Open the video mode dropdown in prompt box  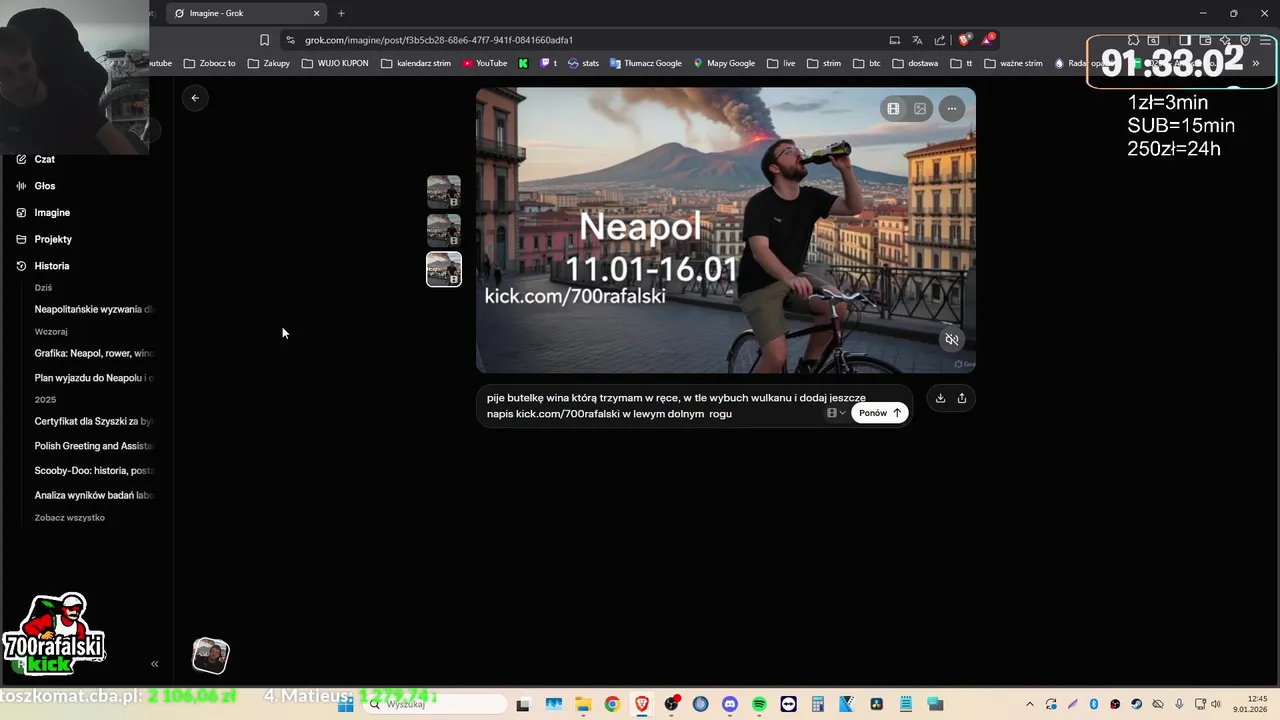(x=836, y=413)
